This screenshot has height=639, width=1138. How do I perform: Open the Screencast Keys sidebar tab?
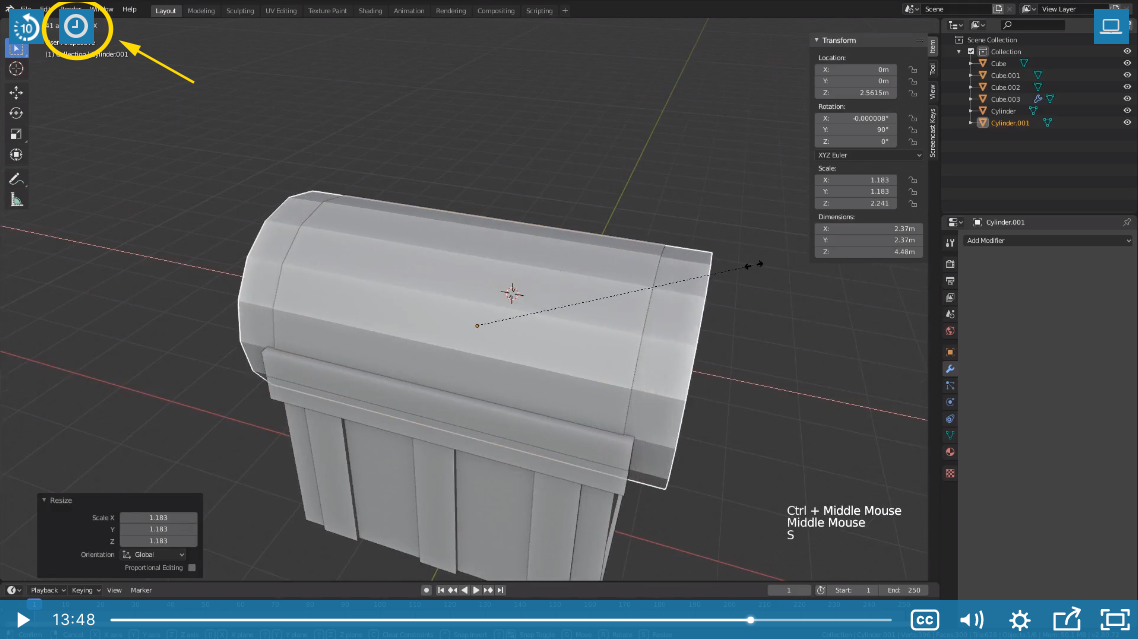(x=933, y=133)
